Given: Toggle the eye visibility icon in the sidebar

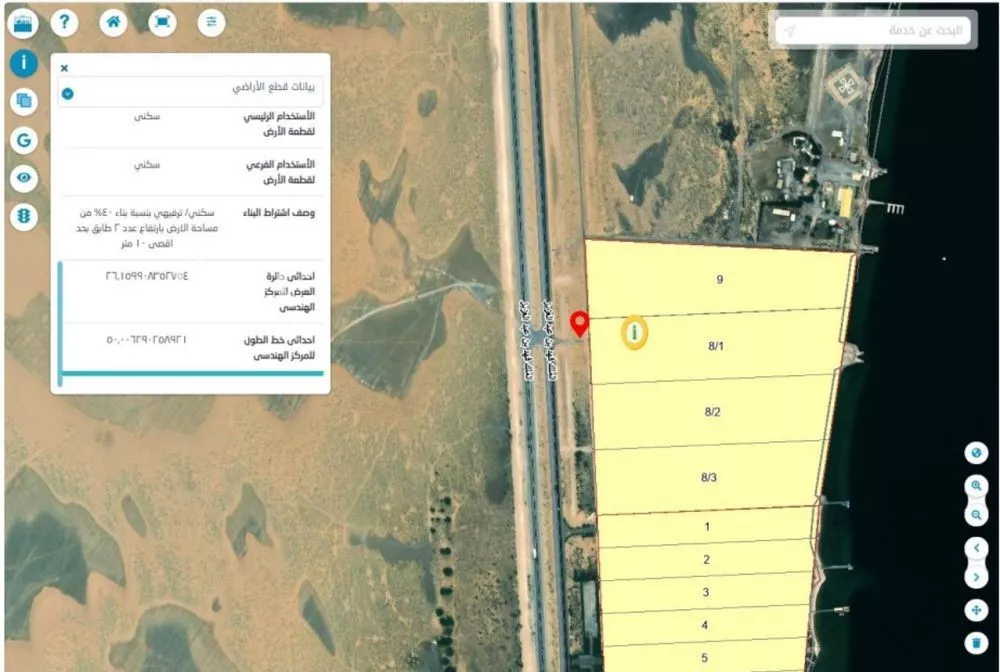Looking at the screenshot, I should coord(24,177).
